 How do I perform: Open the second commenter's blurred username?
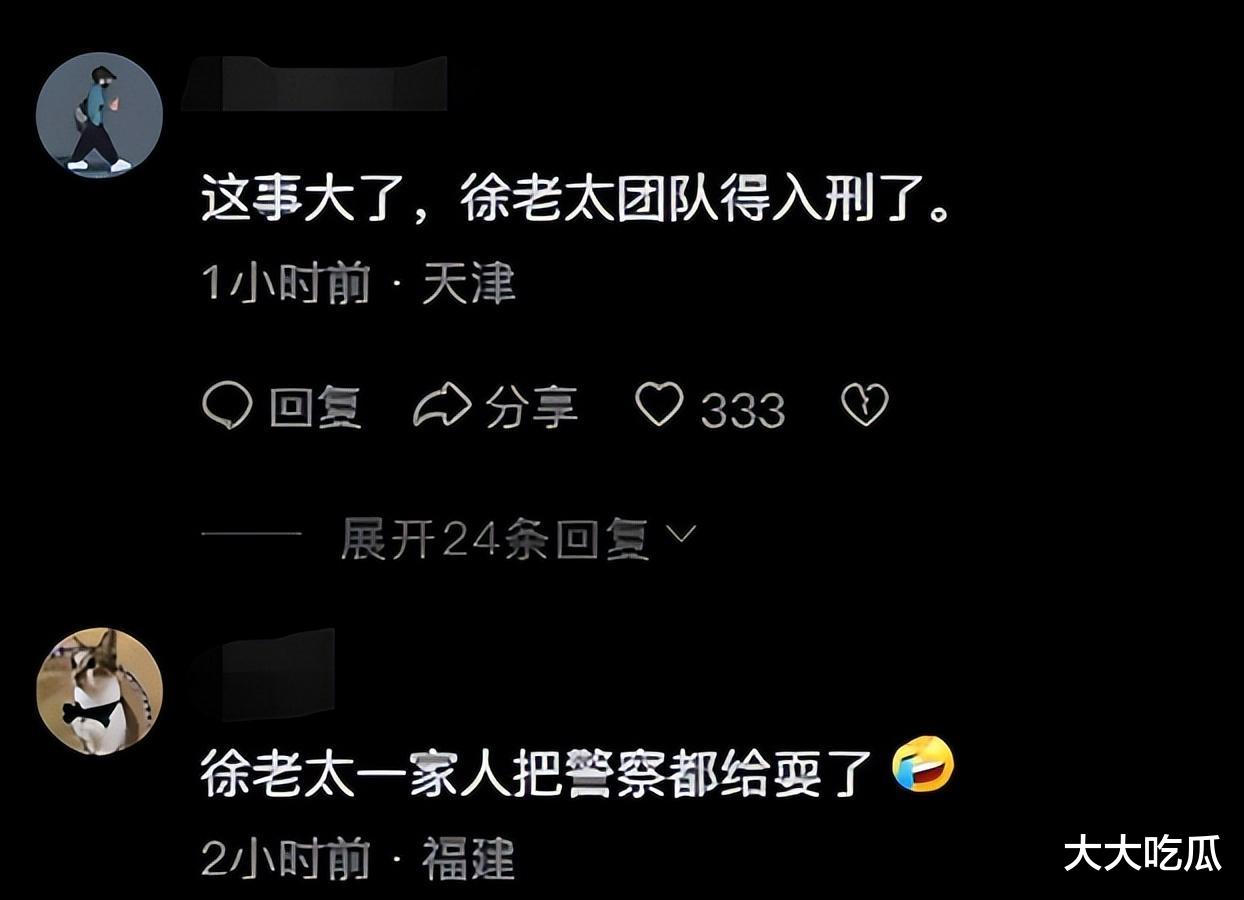click(x=263, y=672)
